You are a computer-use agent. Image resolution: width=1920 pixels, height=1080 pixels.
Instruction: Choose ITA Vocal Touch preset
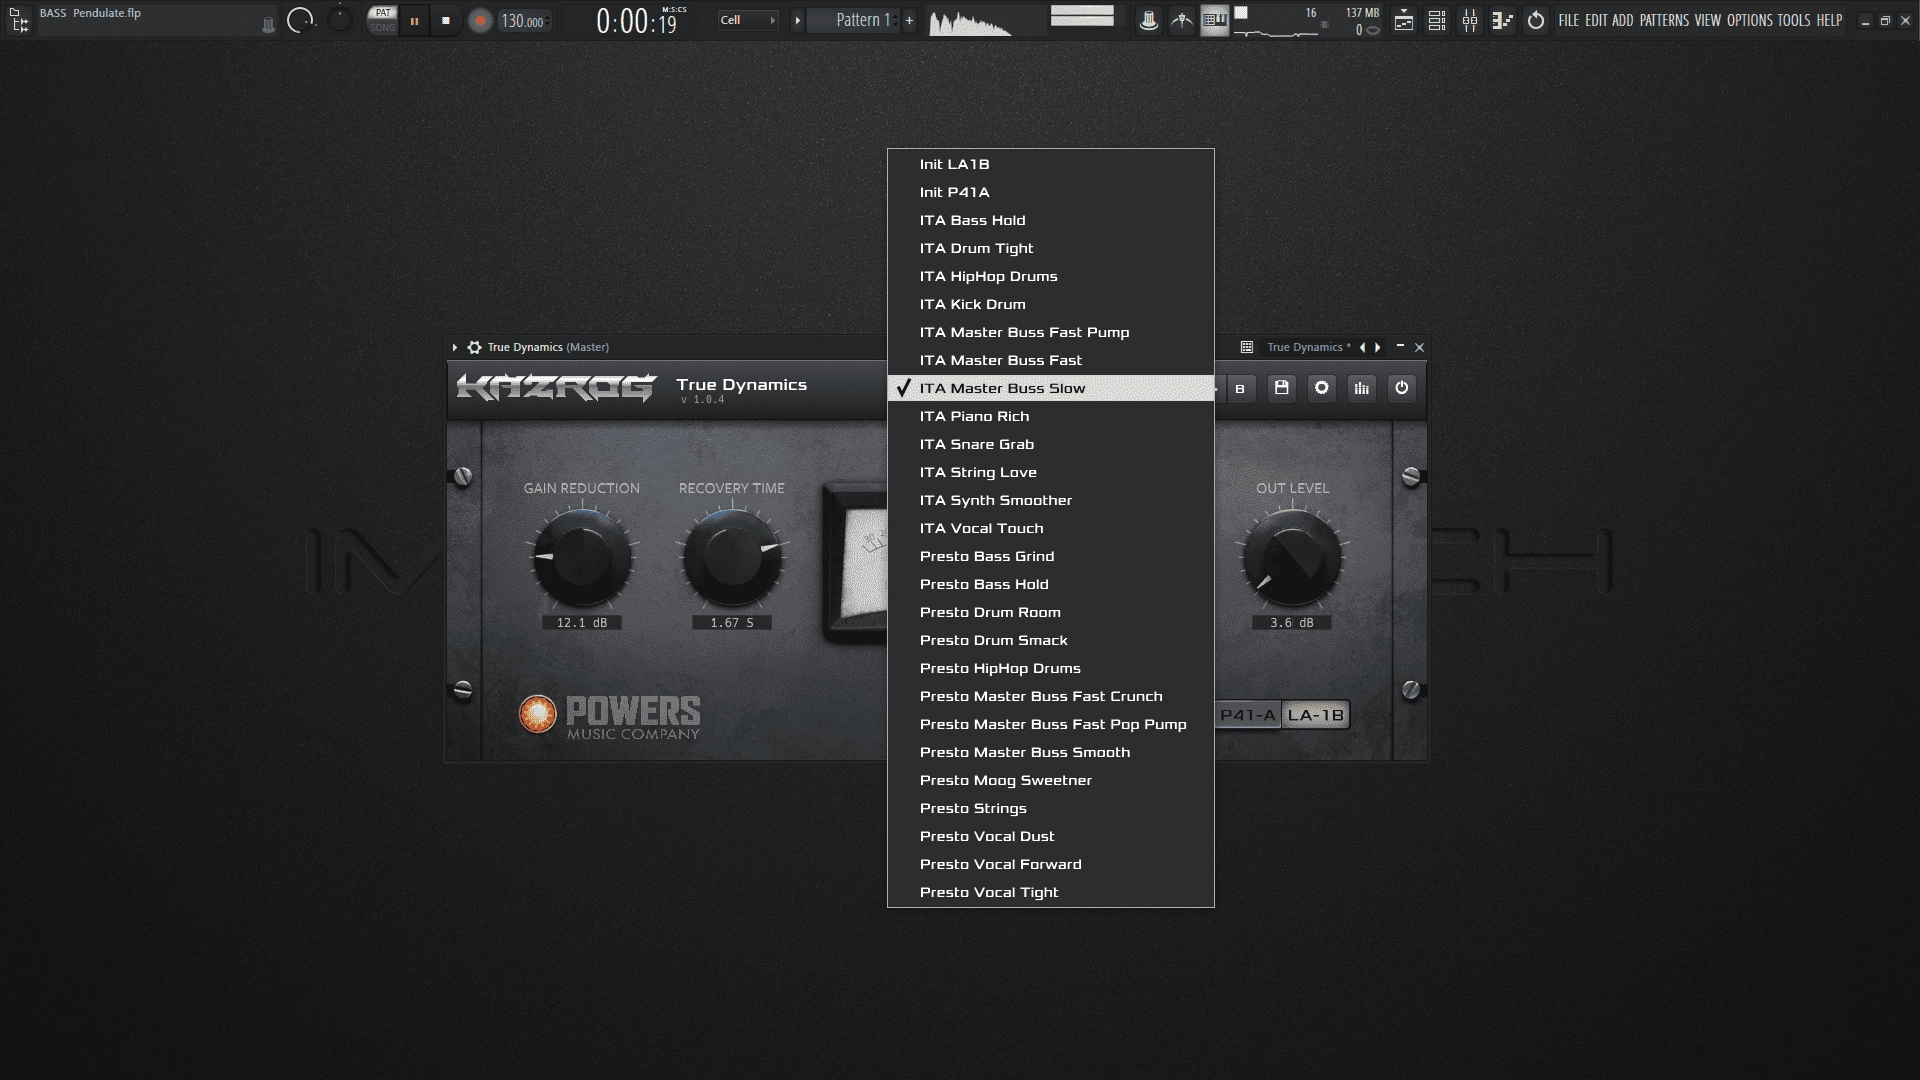point(1051,528)
